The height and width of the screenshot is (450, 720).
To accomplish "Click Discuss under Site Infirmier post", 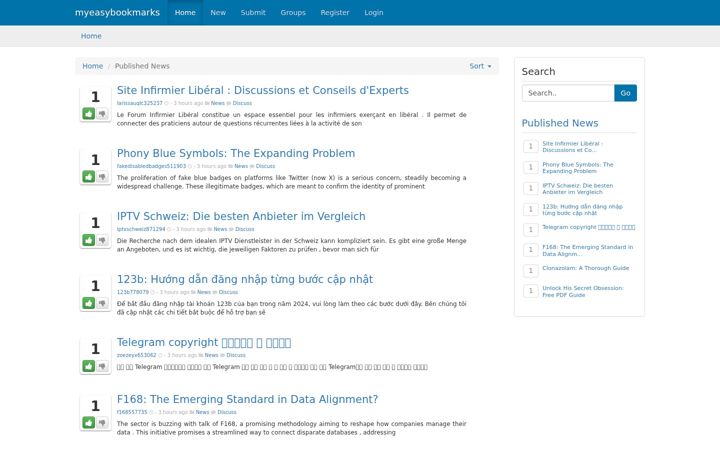I will (x=242, y=103).
